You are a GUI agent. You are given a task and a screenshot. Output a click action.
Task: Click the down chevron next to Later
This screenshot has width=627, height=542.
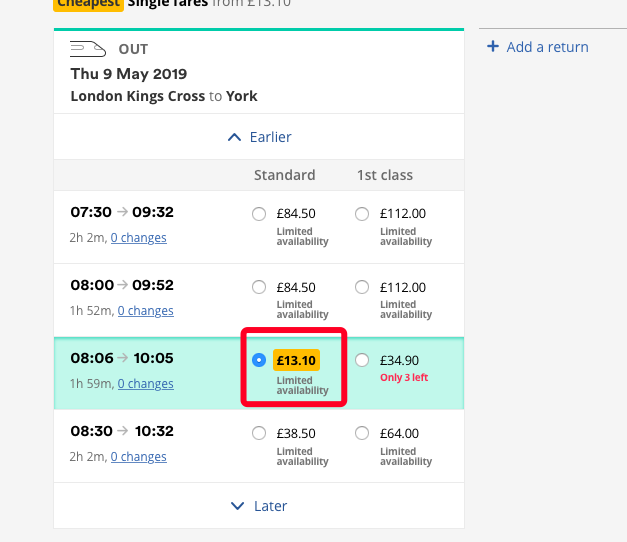[x=237, y=506]
